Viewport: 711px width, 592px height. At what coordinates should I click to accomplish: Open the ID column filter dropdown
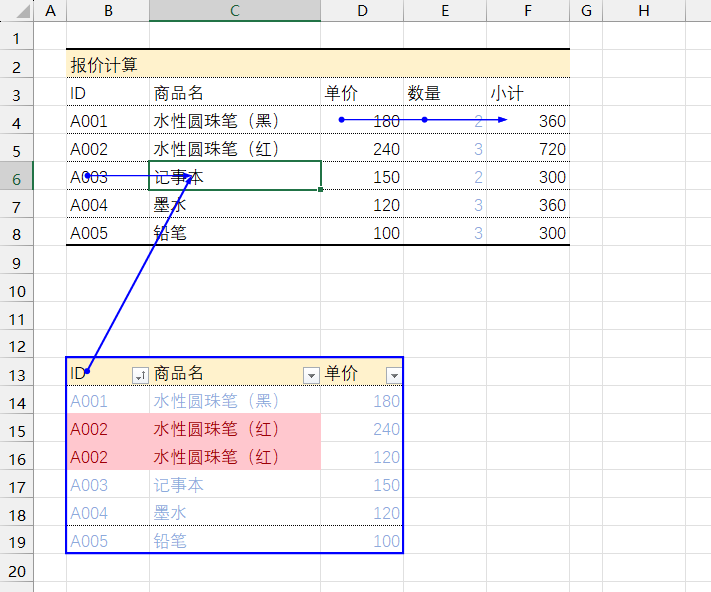pyautogui.click(x=140, y=375)
